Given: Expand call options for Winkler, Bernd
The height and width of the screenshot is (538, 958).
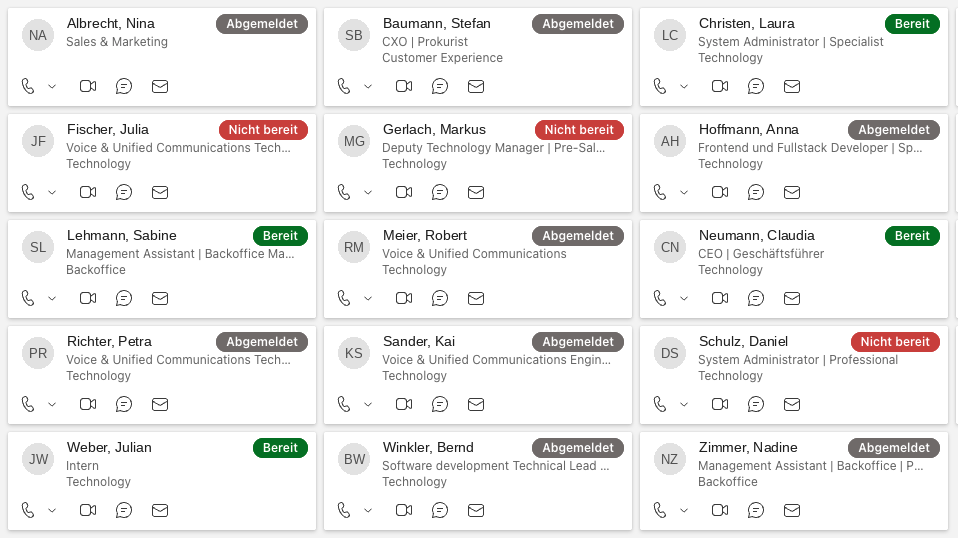Looking at the screenshot, I should coord(368,511).
